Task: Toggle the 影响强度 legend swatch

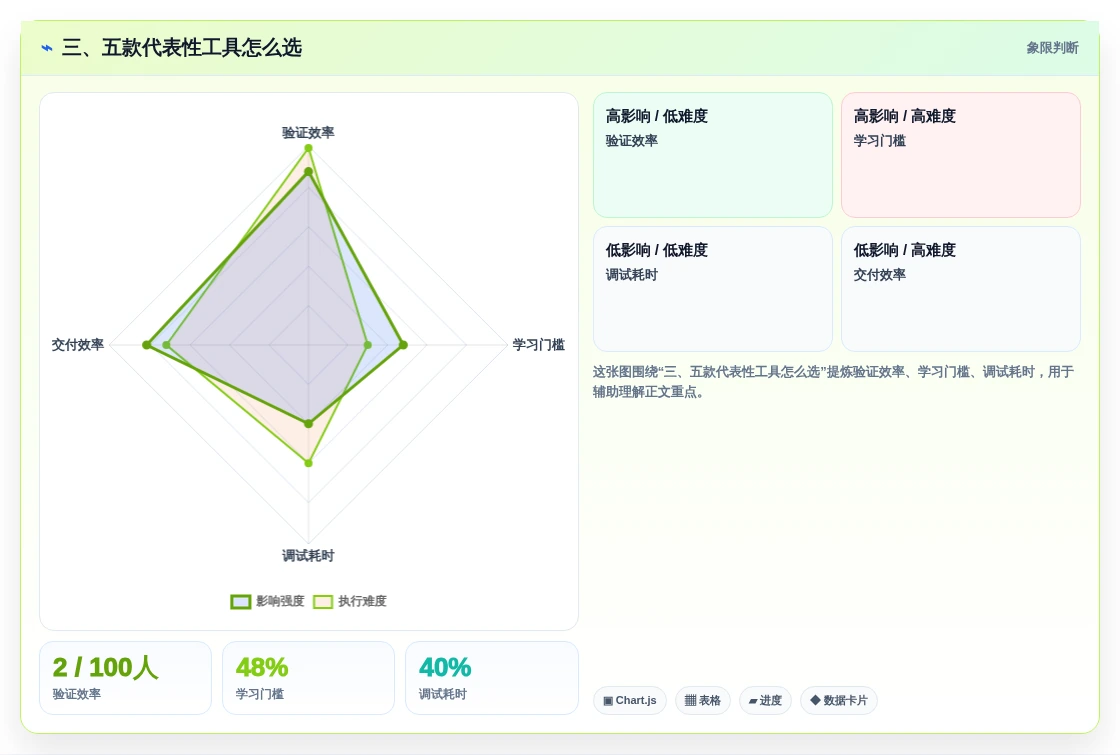Action: click(x=241, y=601)
